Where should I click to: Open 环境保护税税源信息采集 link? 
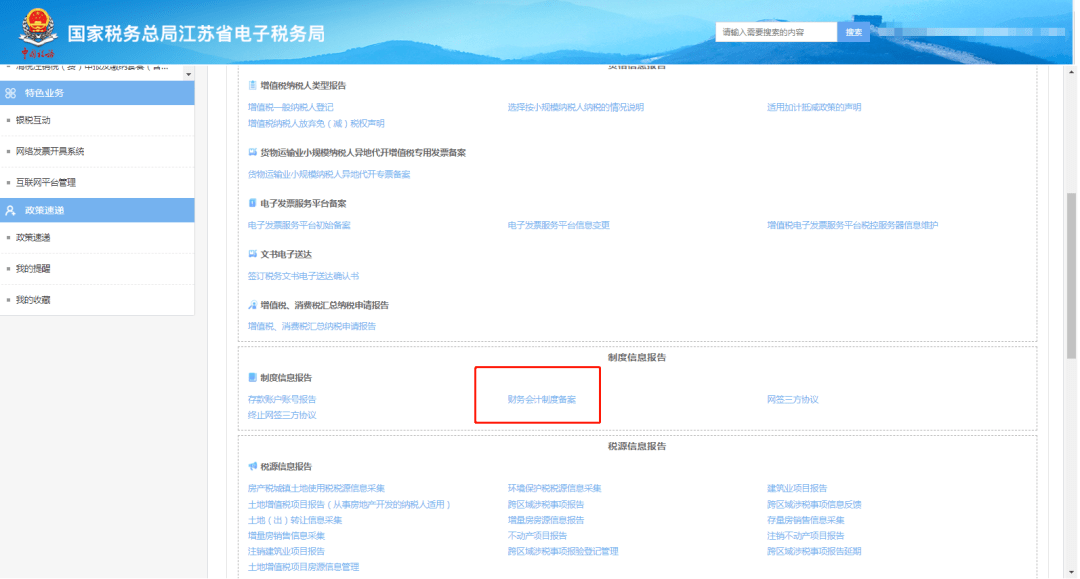pos(554,488)
